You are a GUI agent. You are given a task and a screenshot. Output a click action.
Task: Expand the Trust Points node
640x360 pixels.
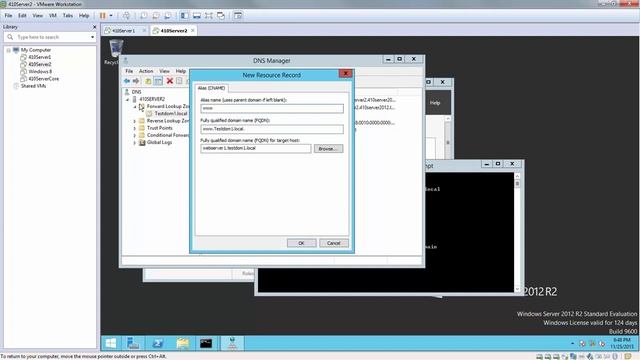(x=135, y=128)
